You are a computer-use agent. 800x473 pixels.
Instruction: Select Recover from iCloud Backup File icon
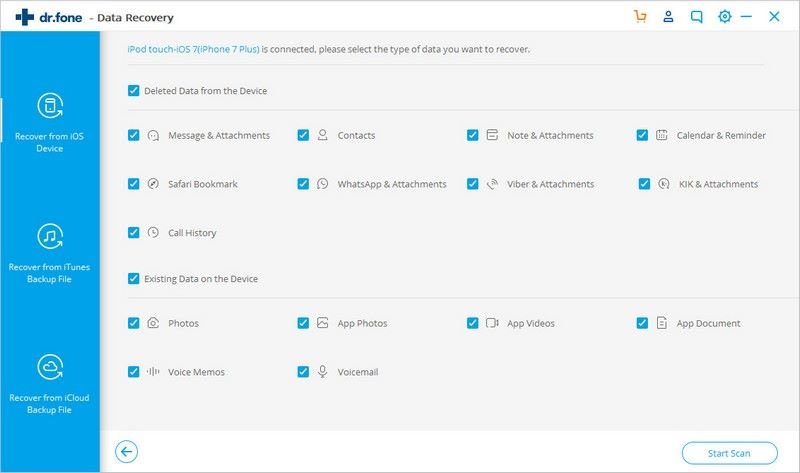click(x=49, y=367)
